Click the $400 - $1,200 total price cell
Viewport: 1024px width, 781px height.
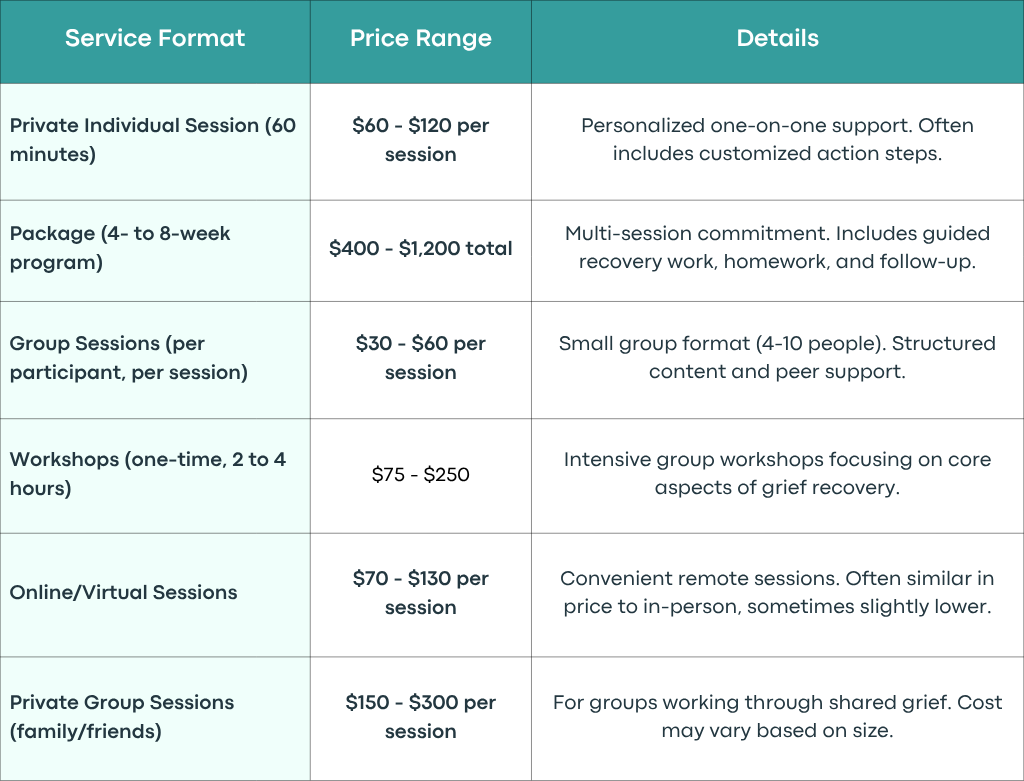click(421, 248)
